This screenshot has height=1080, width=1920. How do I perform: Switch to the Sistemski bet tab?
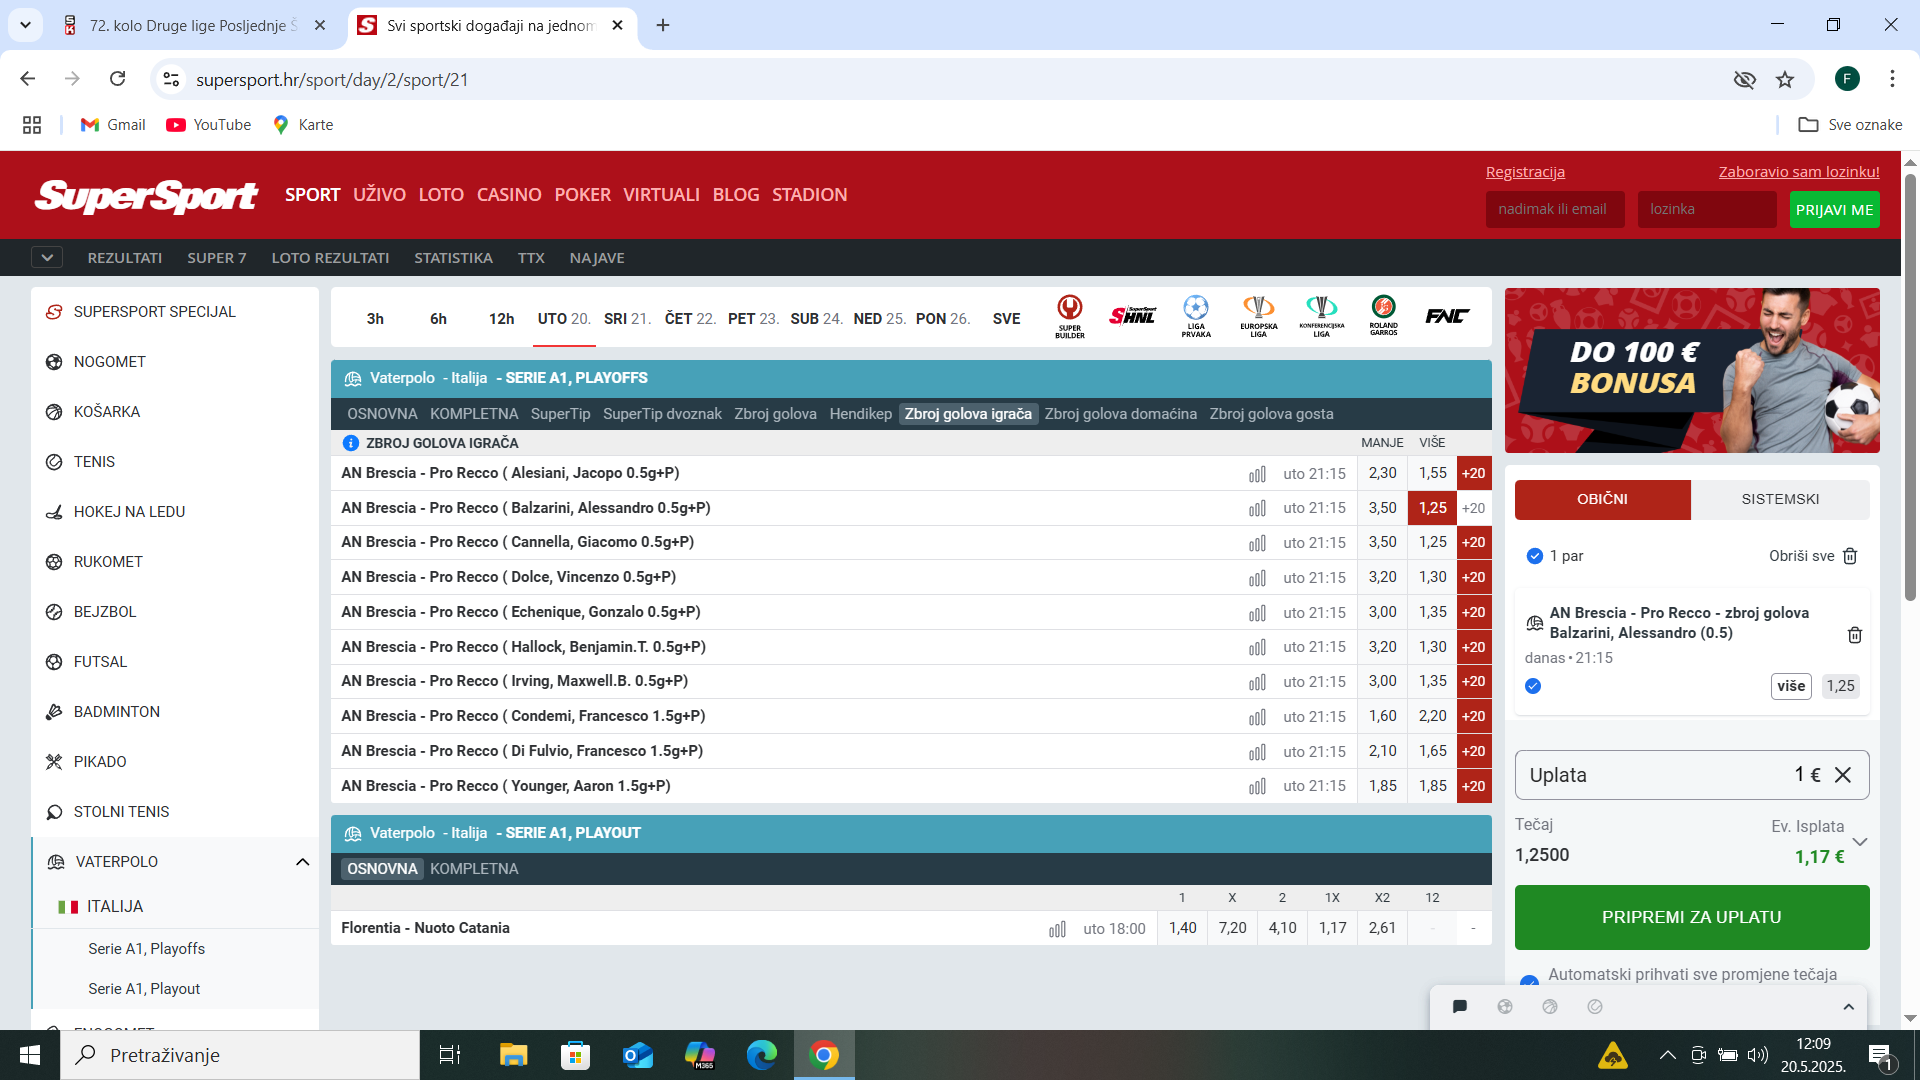(1780, 499)
